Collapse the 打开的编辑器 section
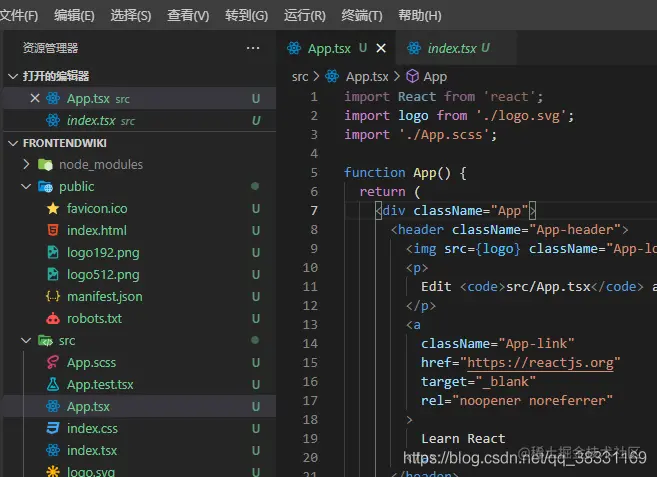Viewport: 657px width, 477px height. click(x=13, y=76)
